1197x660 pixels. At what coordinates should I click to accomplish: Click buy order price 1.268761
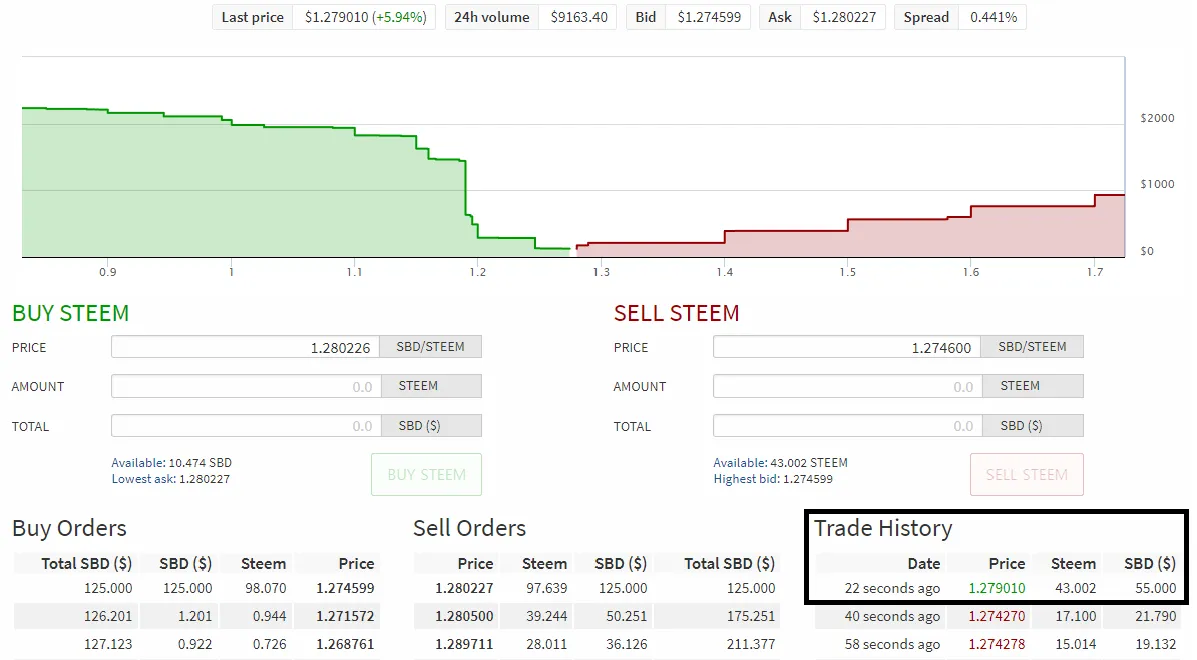345,644
